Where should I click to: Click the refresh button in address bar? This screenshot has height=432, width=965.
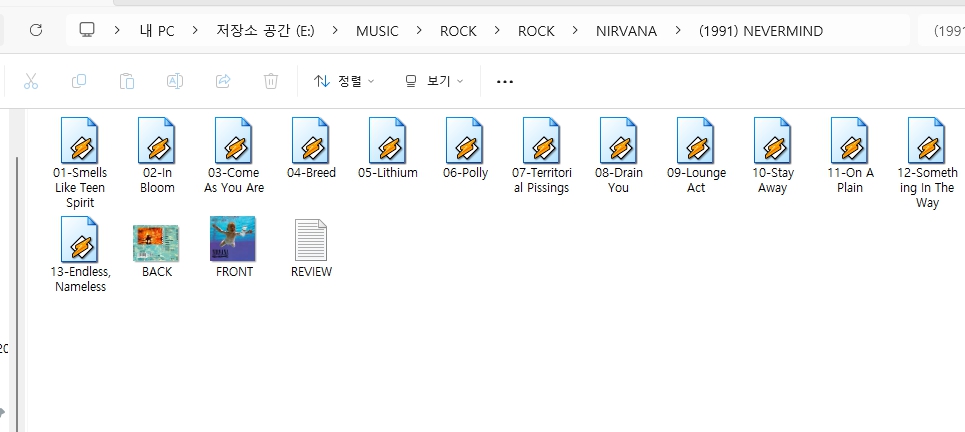(36, 30)
